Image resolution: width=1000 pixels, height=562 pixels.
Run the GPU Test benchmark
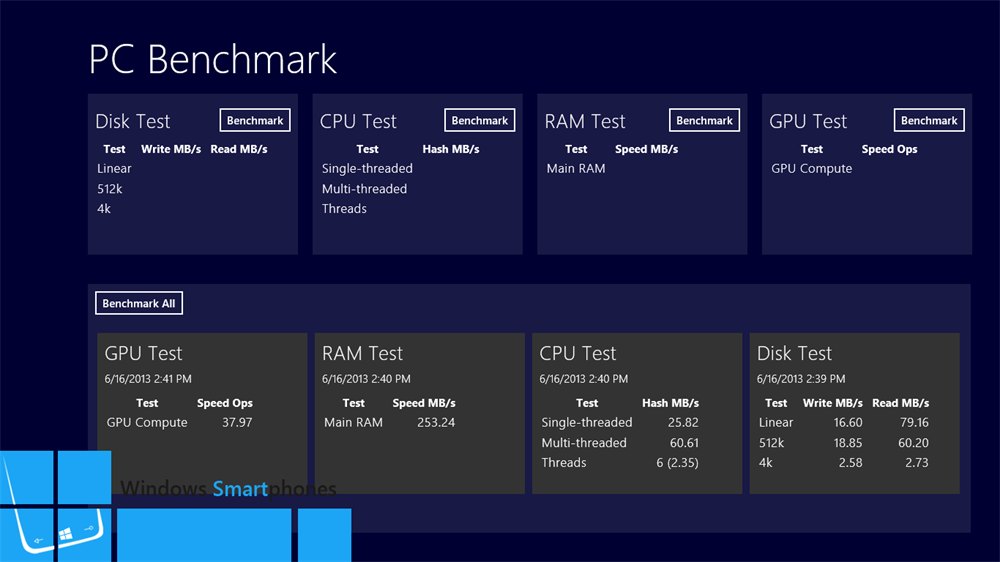pyautogui.click(x=929, y=121)
